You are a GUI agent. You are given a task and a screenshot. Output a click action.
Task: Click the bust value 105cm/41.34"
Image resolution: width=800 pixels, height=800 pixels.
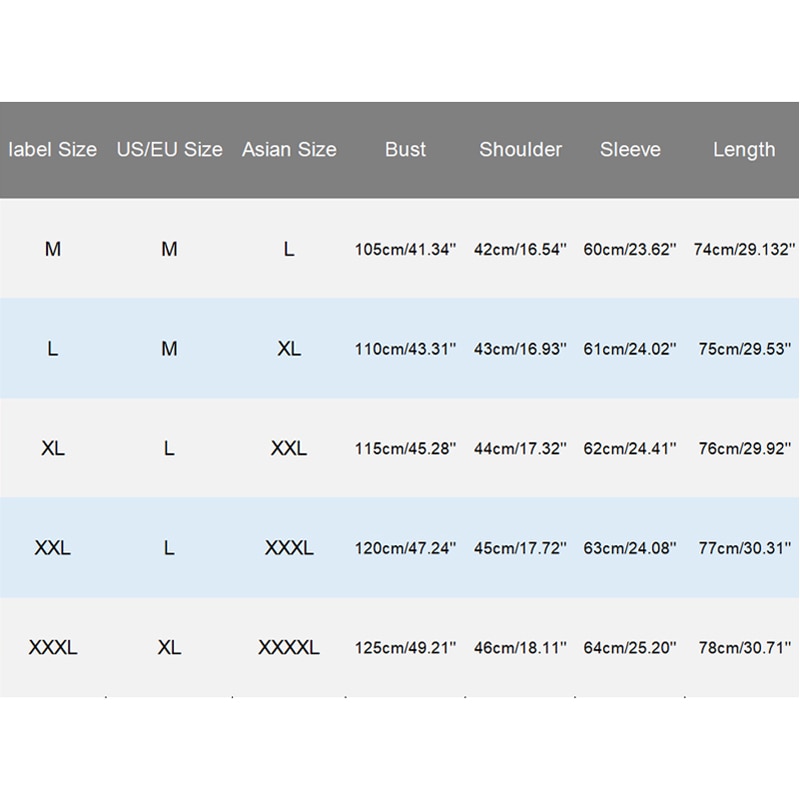(x=405, y=249)
